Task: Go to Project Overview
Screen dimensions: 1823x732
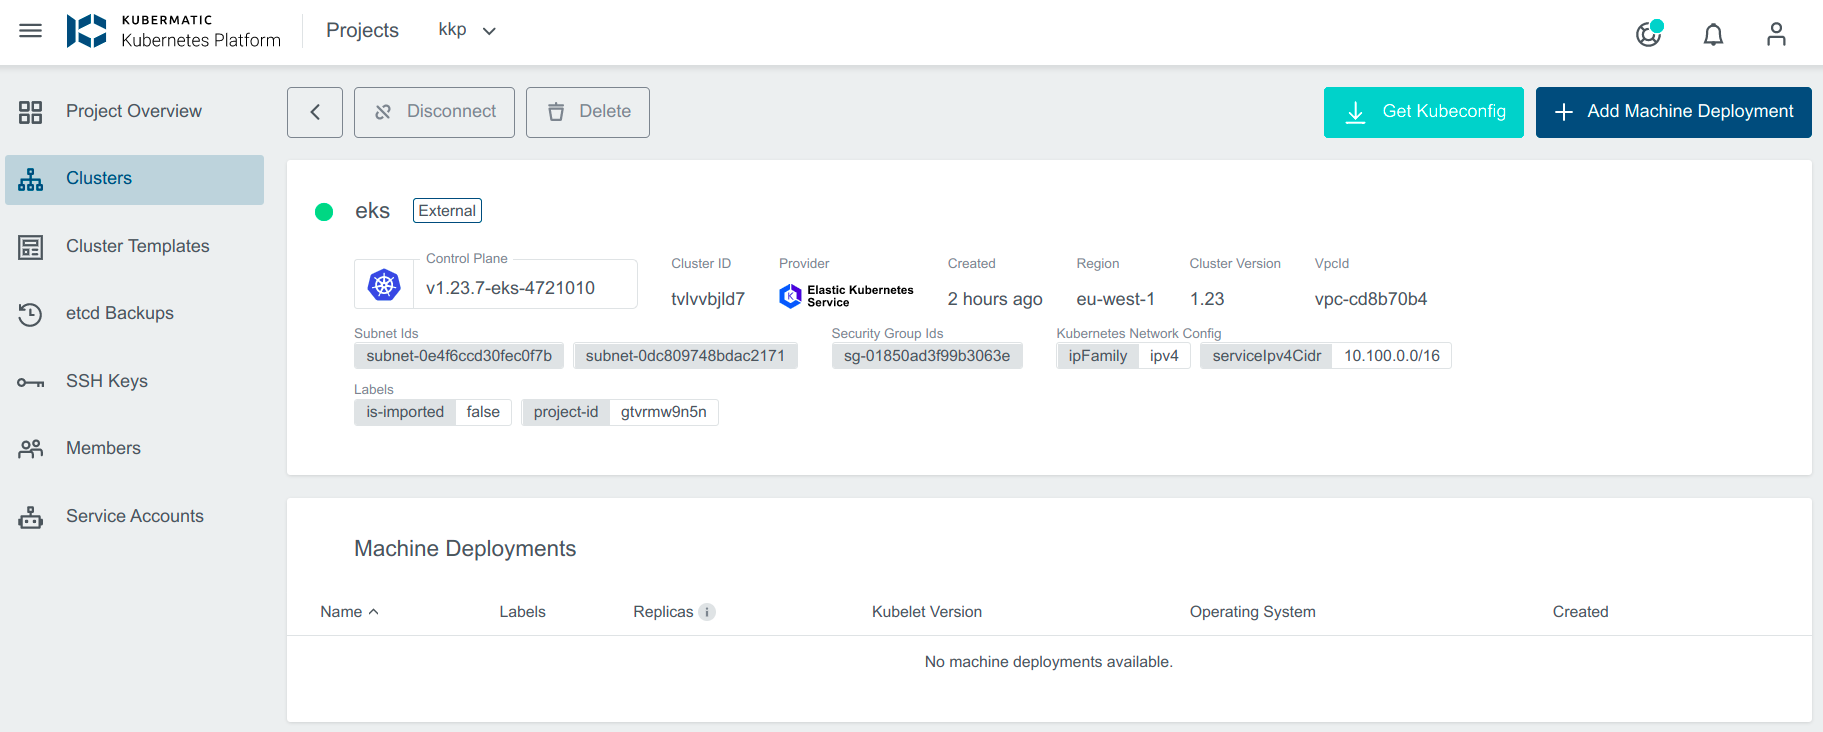Action: 133,112
